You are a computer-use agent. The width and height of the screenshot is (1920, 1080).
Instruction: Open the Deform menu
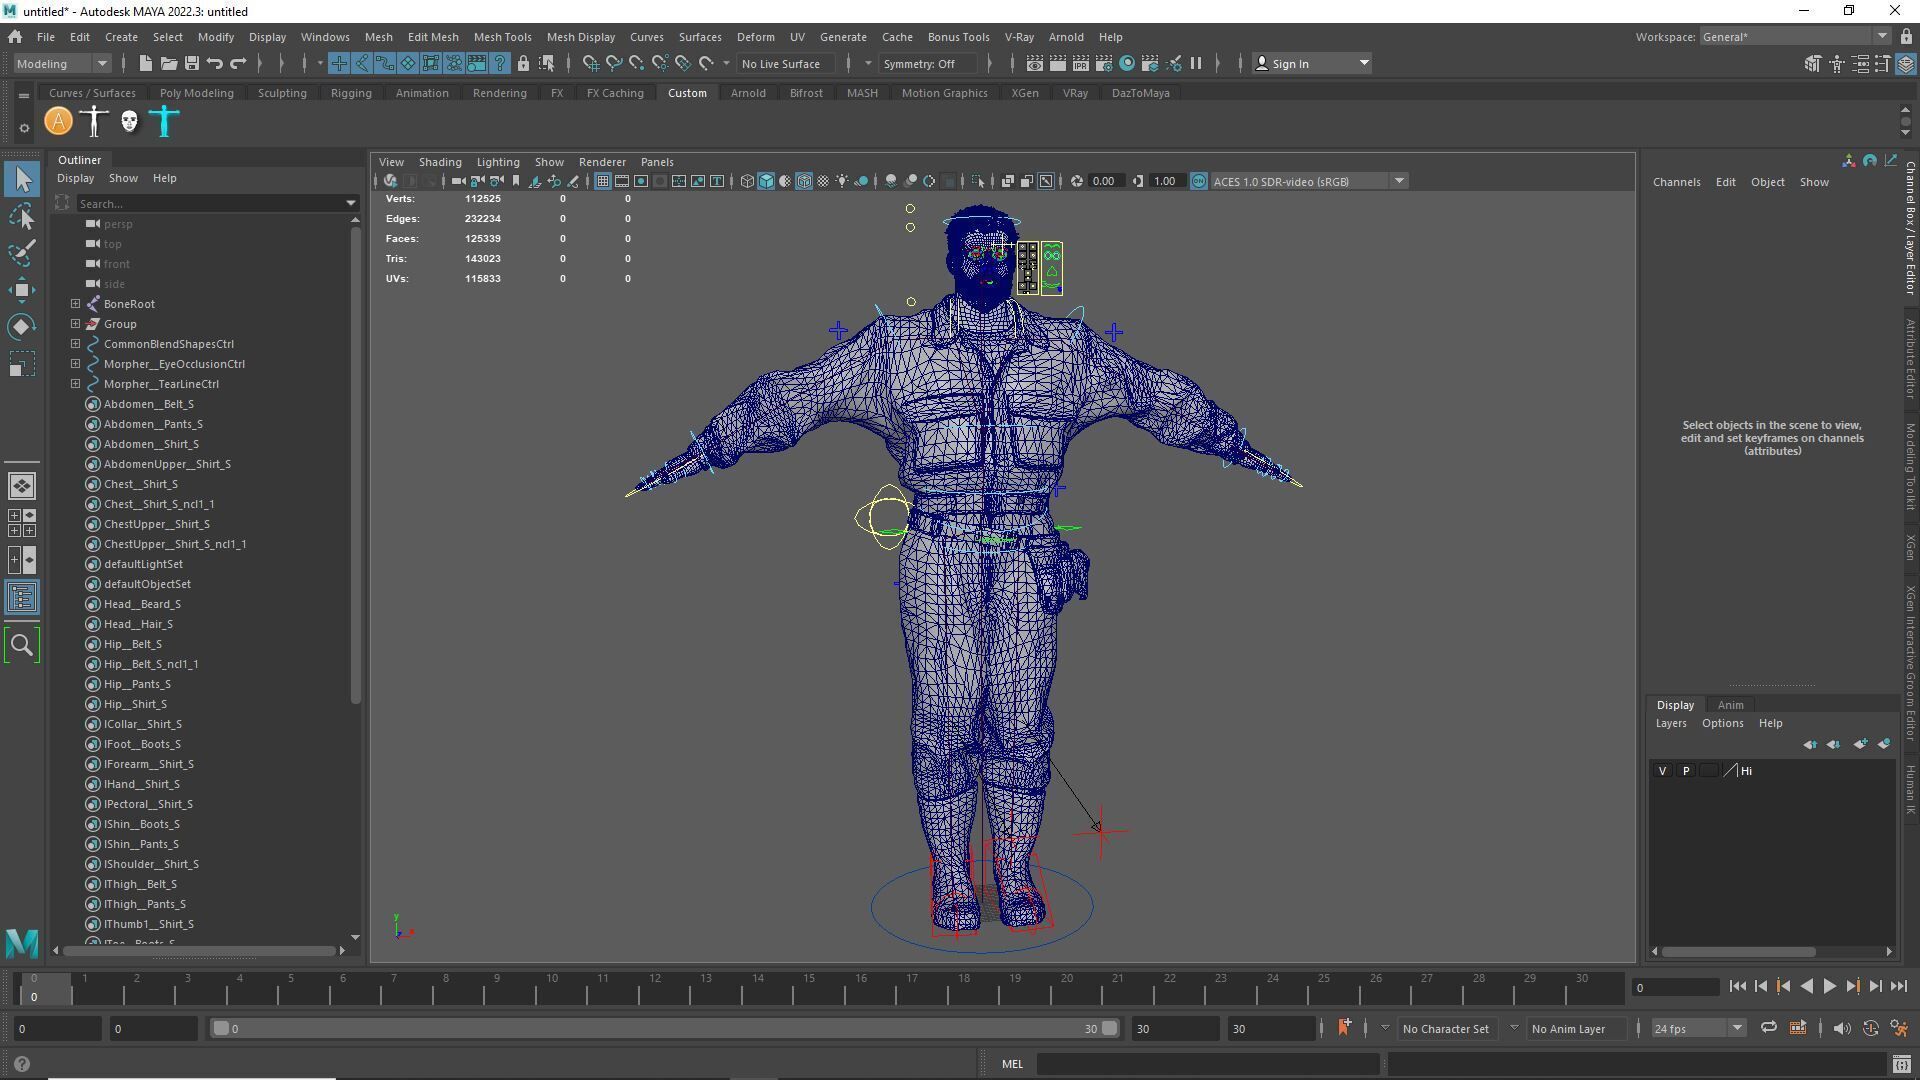755,37
